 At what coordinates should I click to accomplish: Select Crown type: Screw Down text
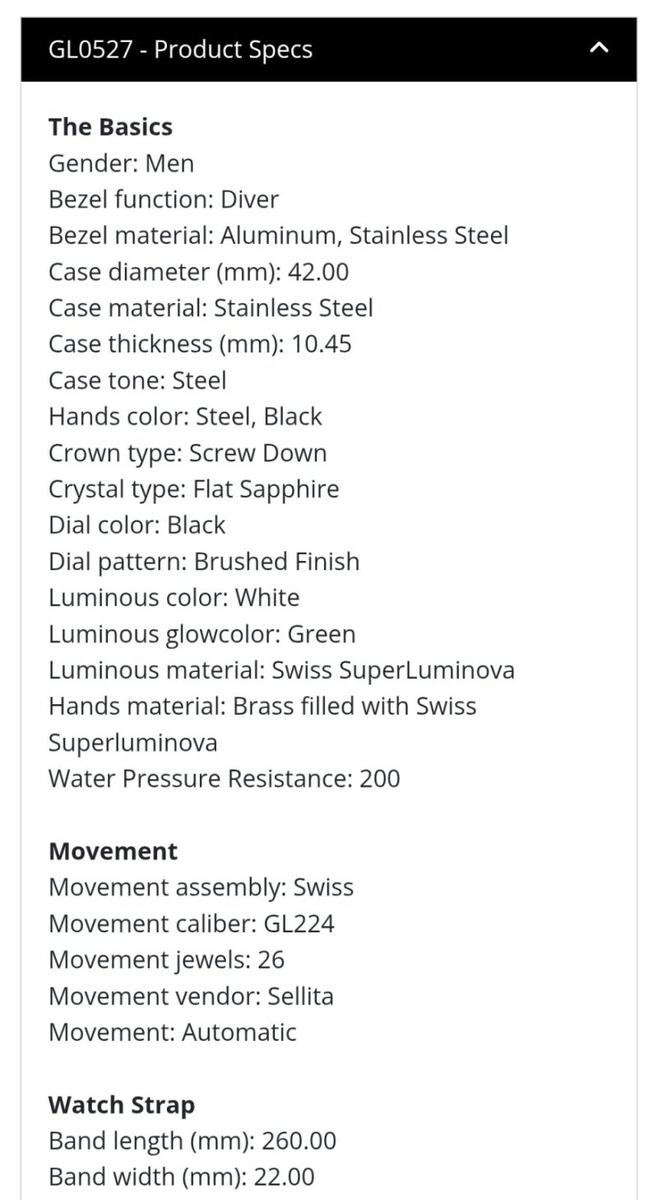click(x=187, y=453)
